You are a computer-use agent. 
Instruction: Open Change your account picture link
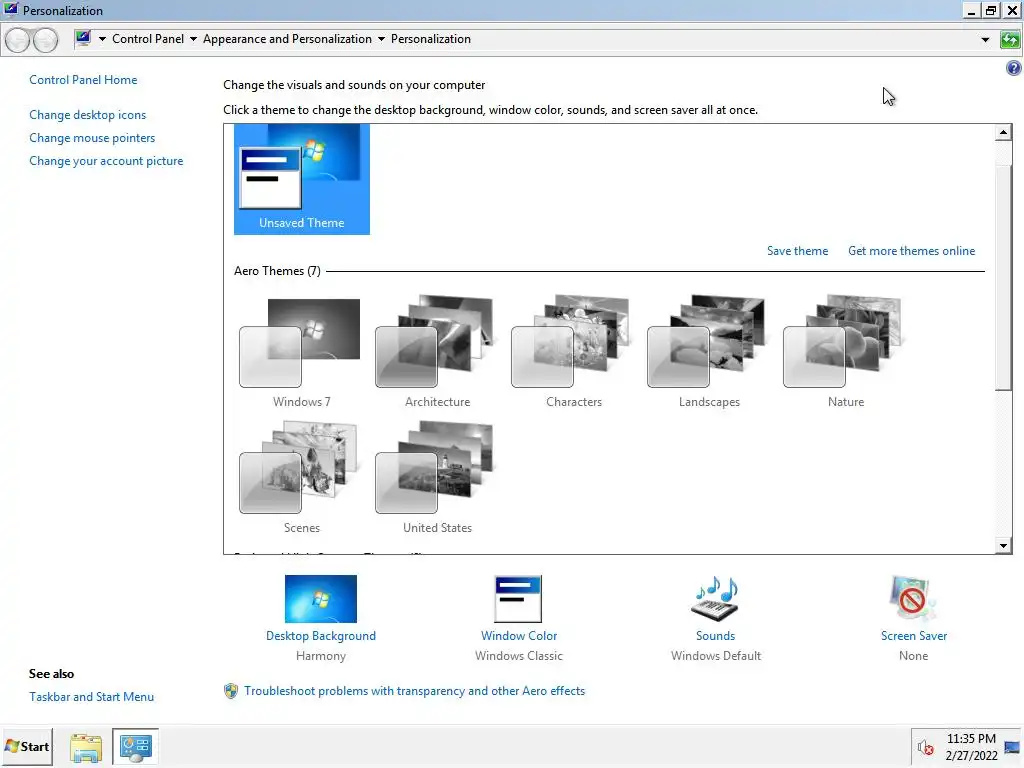(106, 161)
